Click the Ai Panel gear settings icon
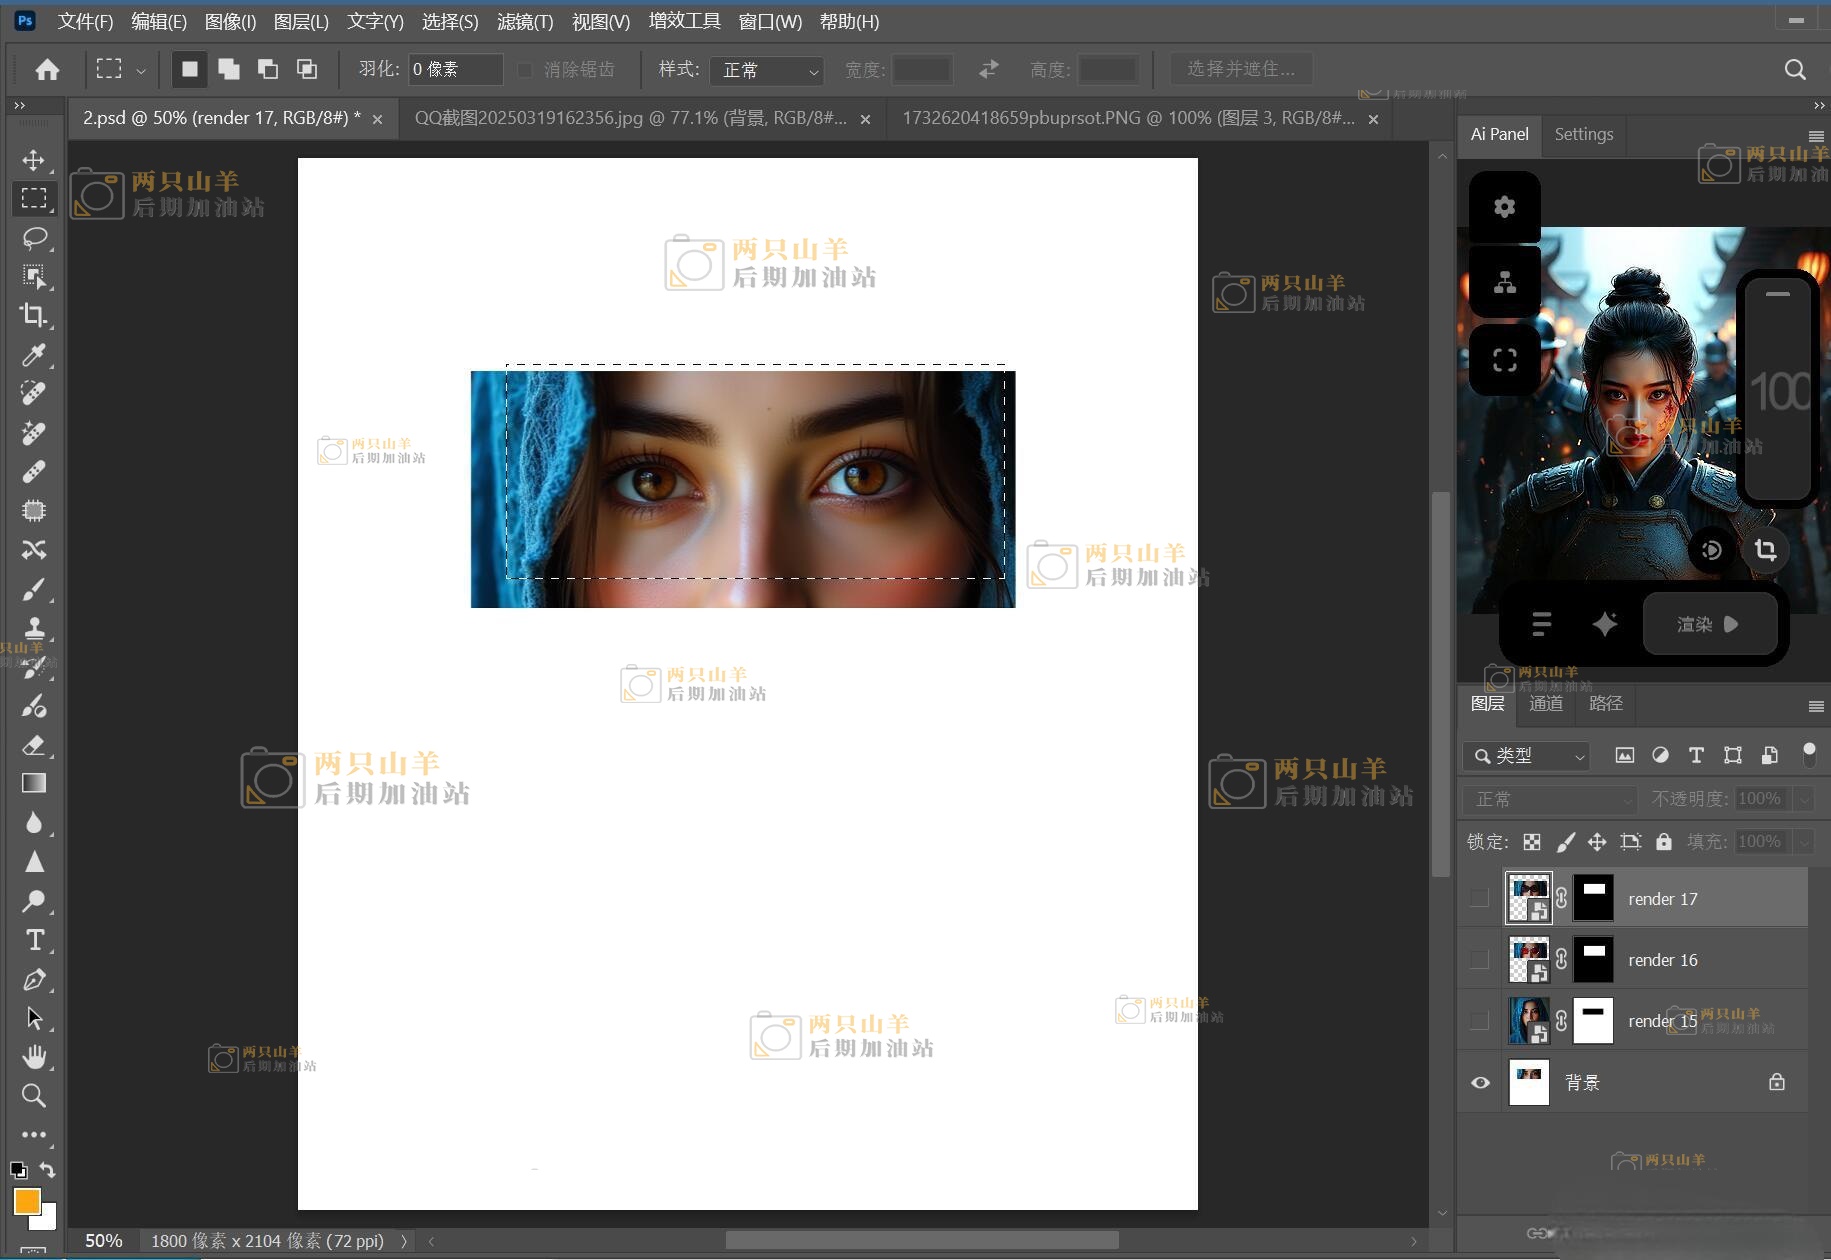Viewport: 1831px width, 1260px height. click(1504, 207)
